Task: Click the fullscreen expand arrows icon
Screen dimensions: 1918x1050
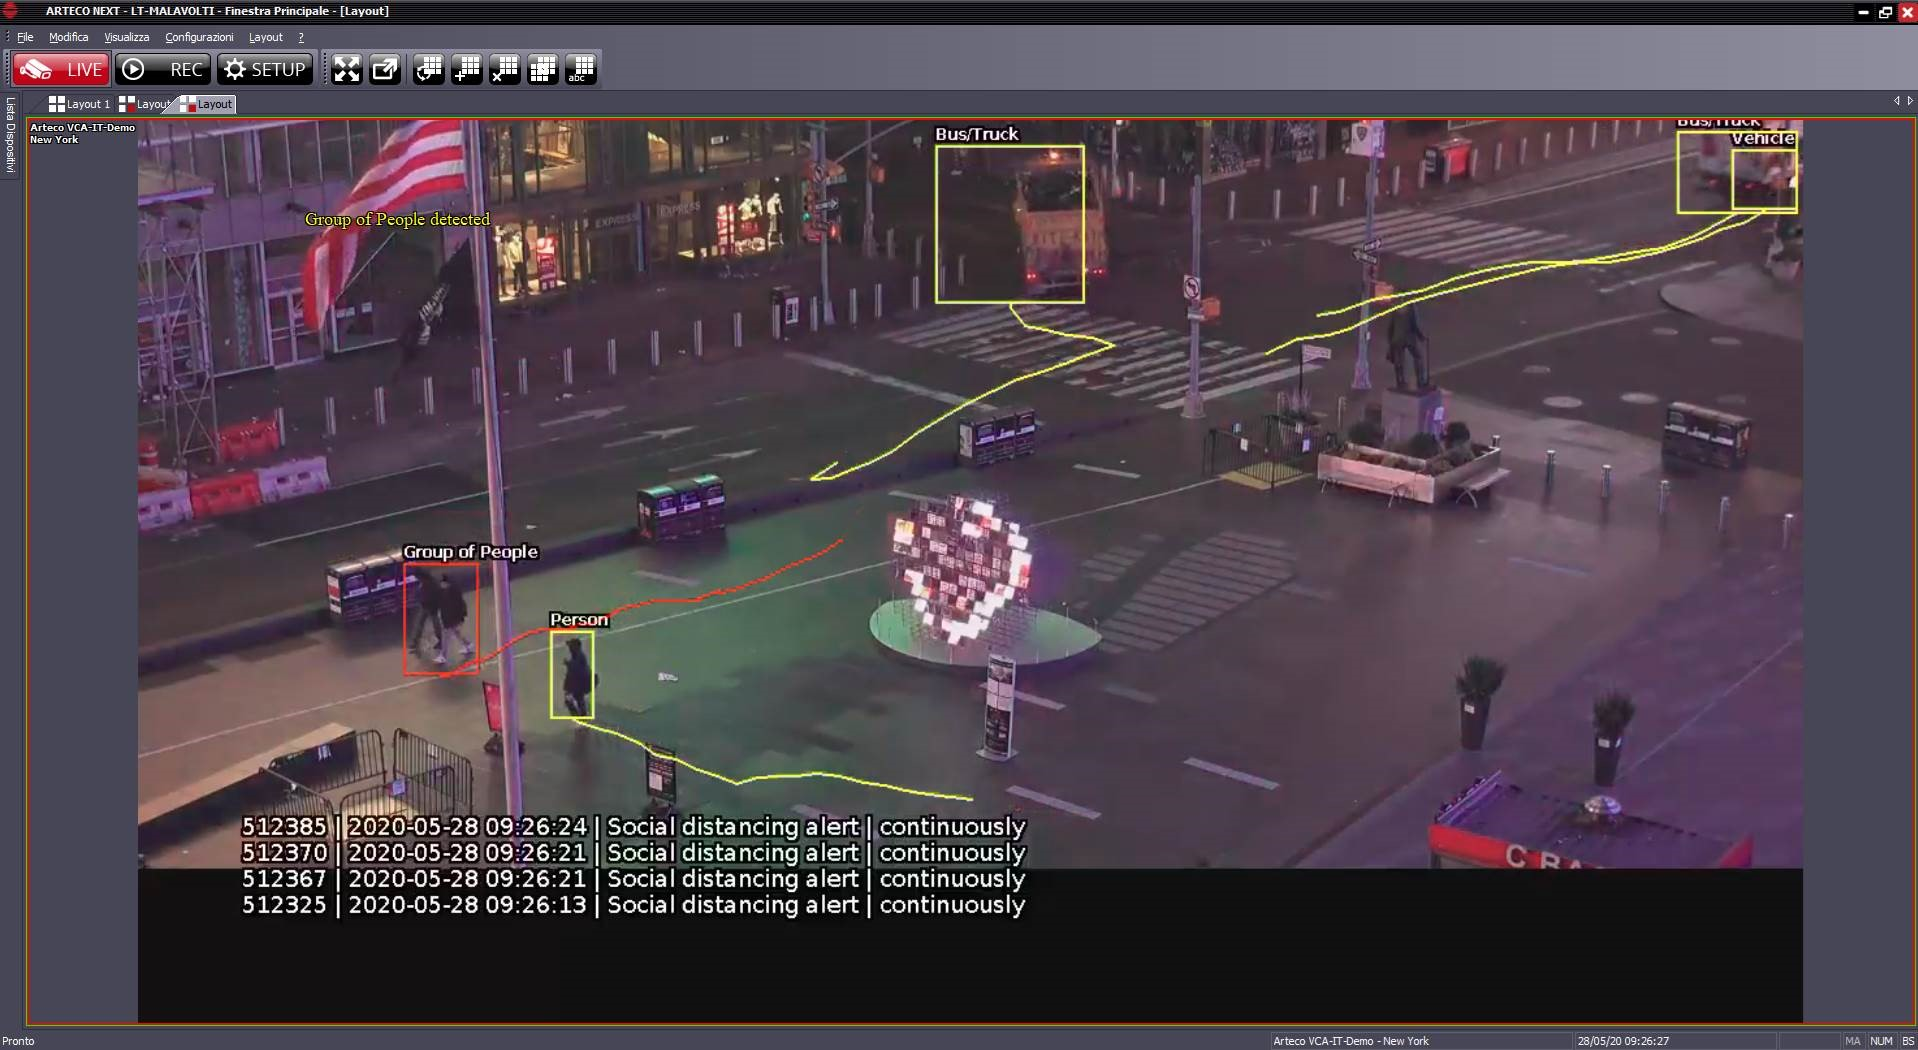Action: 346,69
